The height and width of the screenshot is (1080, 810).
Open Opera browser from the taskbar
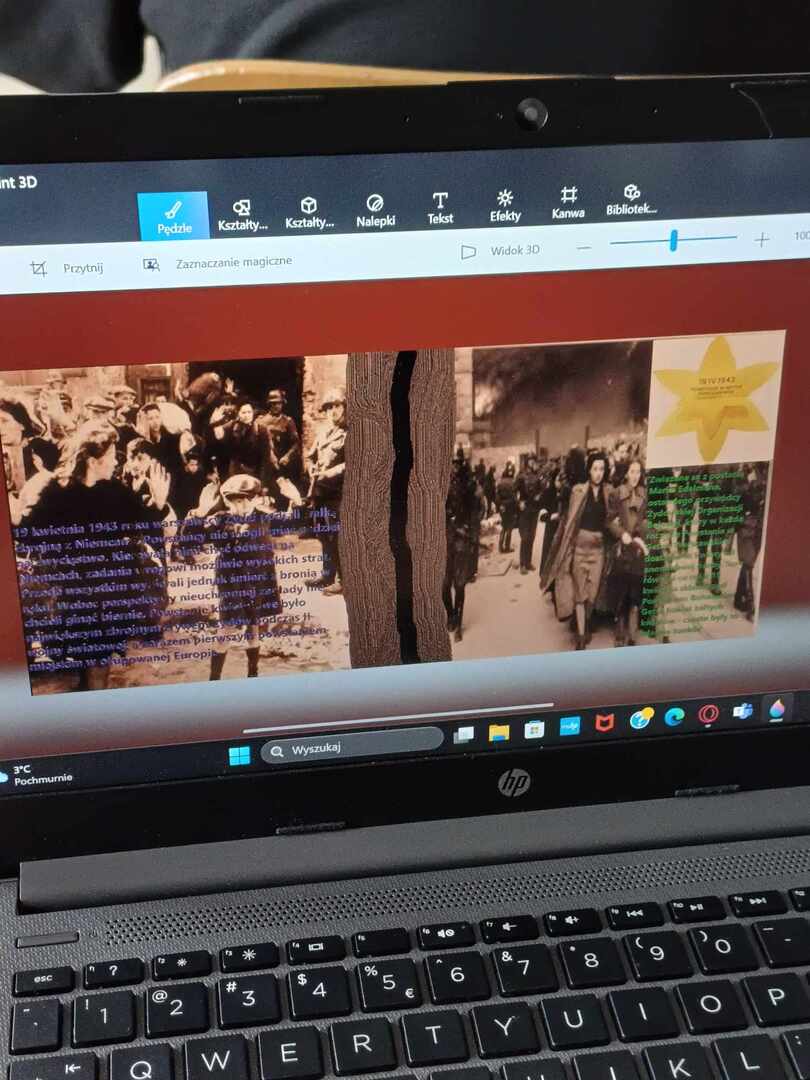(x=709, y=714)
